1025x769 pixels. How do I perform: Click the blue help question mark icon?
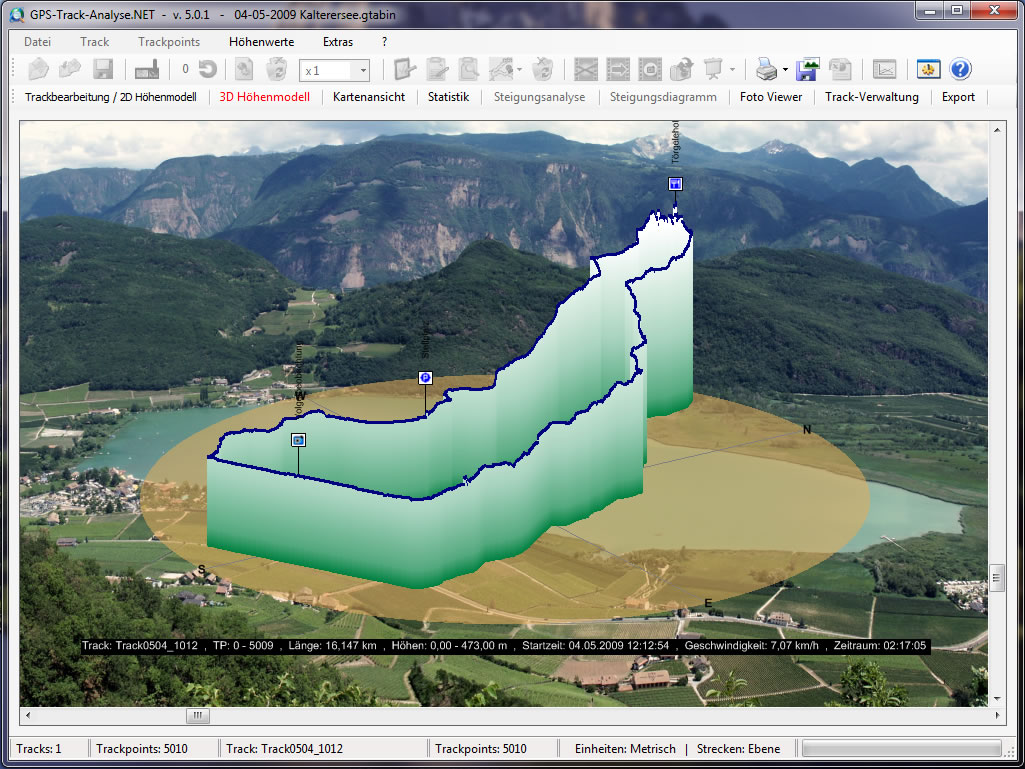960,69
